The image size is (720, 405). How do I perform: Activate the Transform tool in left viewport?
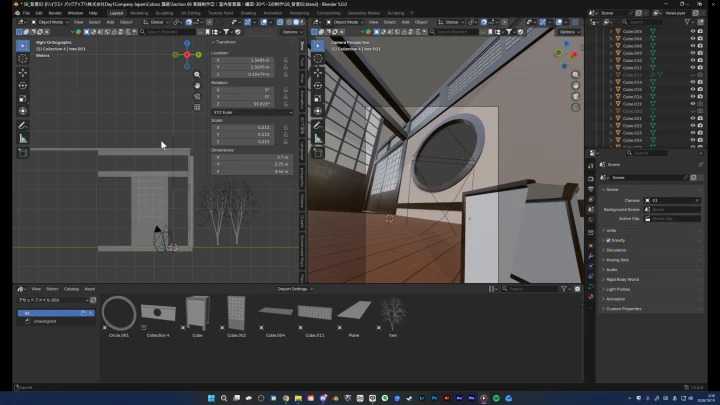(x=22, y=111)
